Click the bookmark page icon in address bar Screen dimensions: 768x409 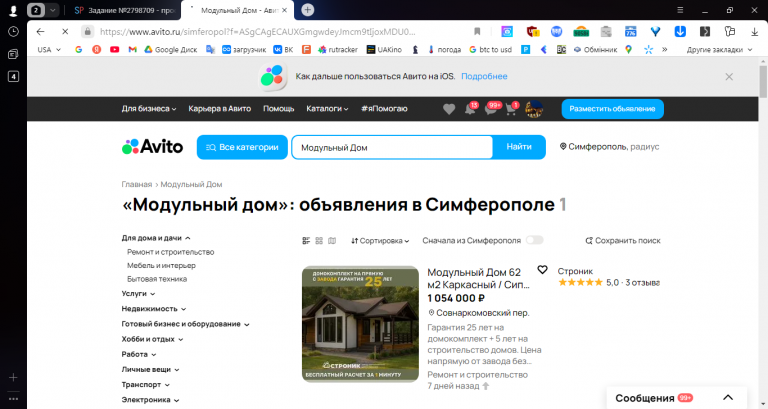(x=477, y=32)
